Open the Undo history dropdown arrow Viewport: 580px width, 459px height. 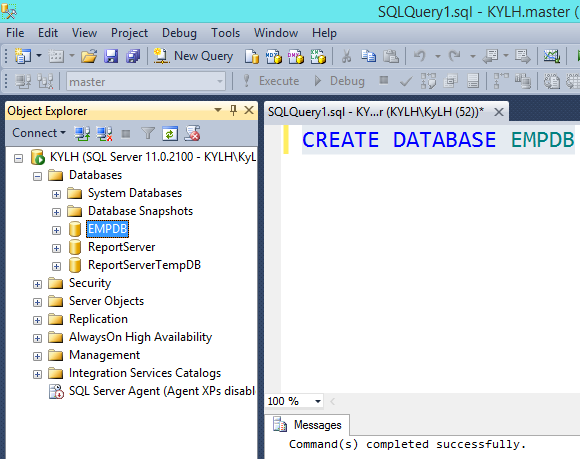coord(438,57)
